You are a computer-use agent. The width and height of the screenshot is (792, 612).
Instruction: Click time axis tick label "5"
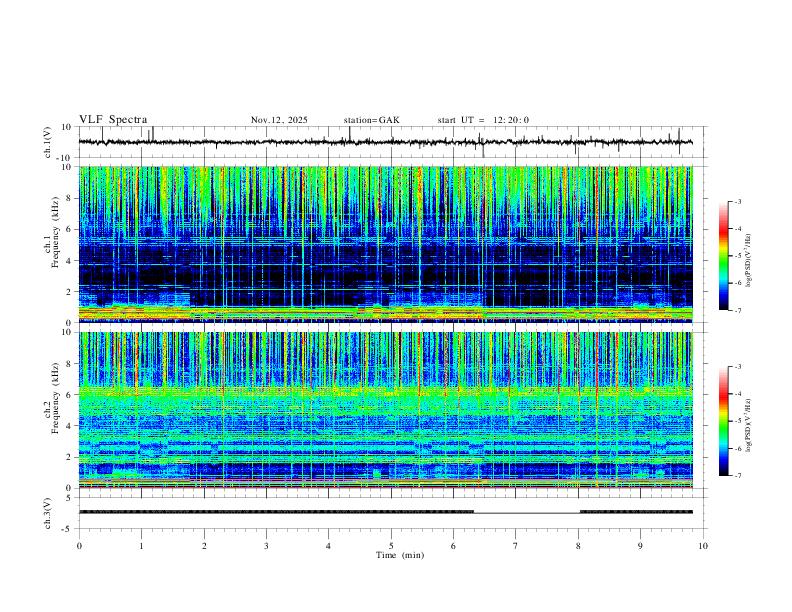391,546
